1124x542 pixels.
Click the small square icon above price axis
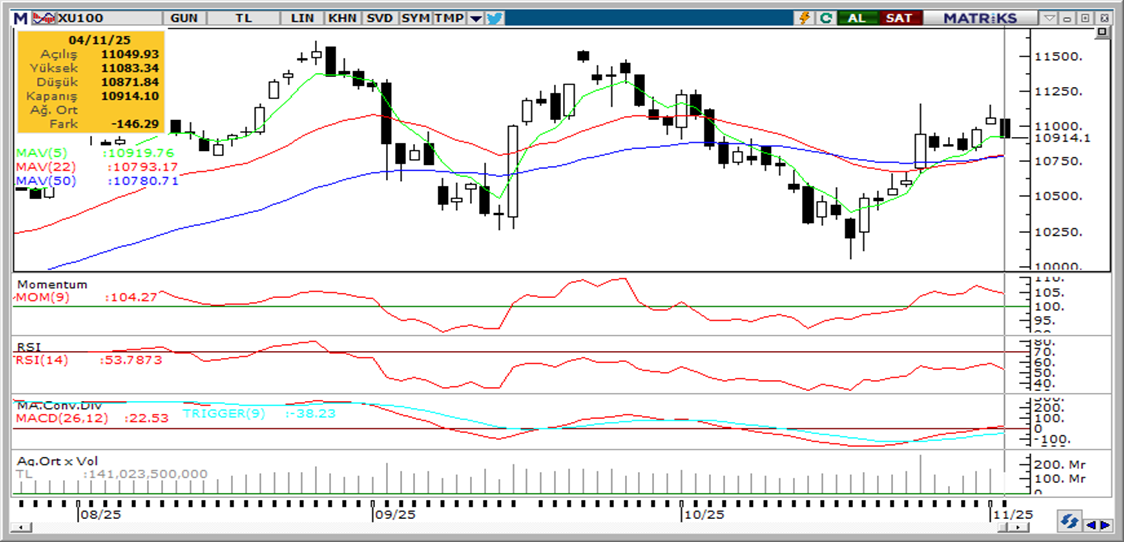[x=1101, y=32]
